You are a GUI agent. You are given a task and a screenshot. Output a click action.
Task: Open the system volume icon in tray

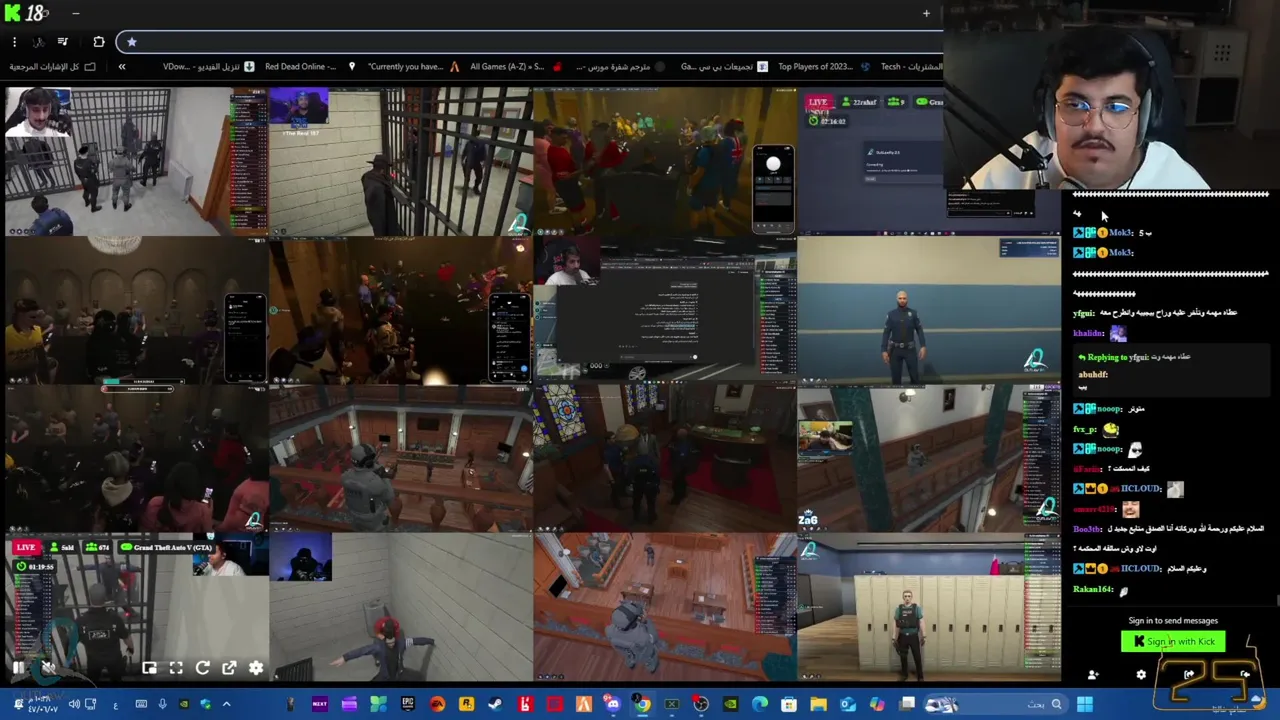click(74, 705)
